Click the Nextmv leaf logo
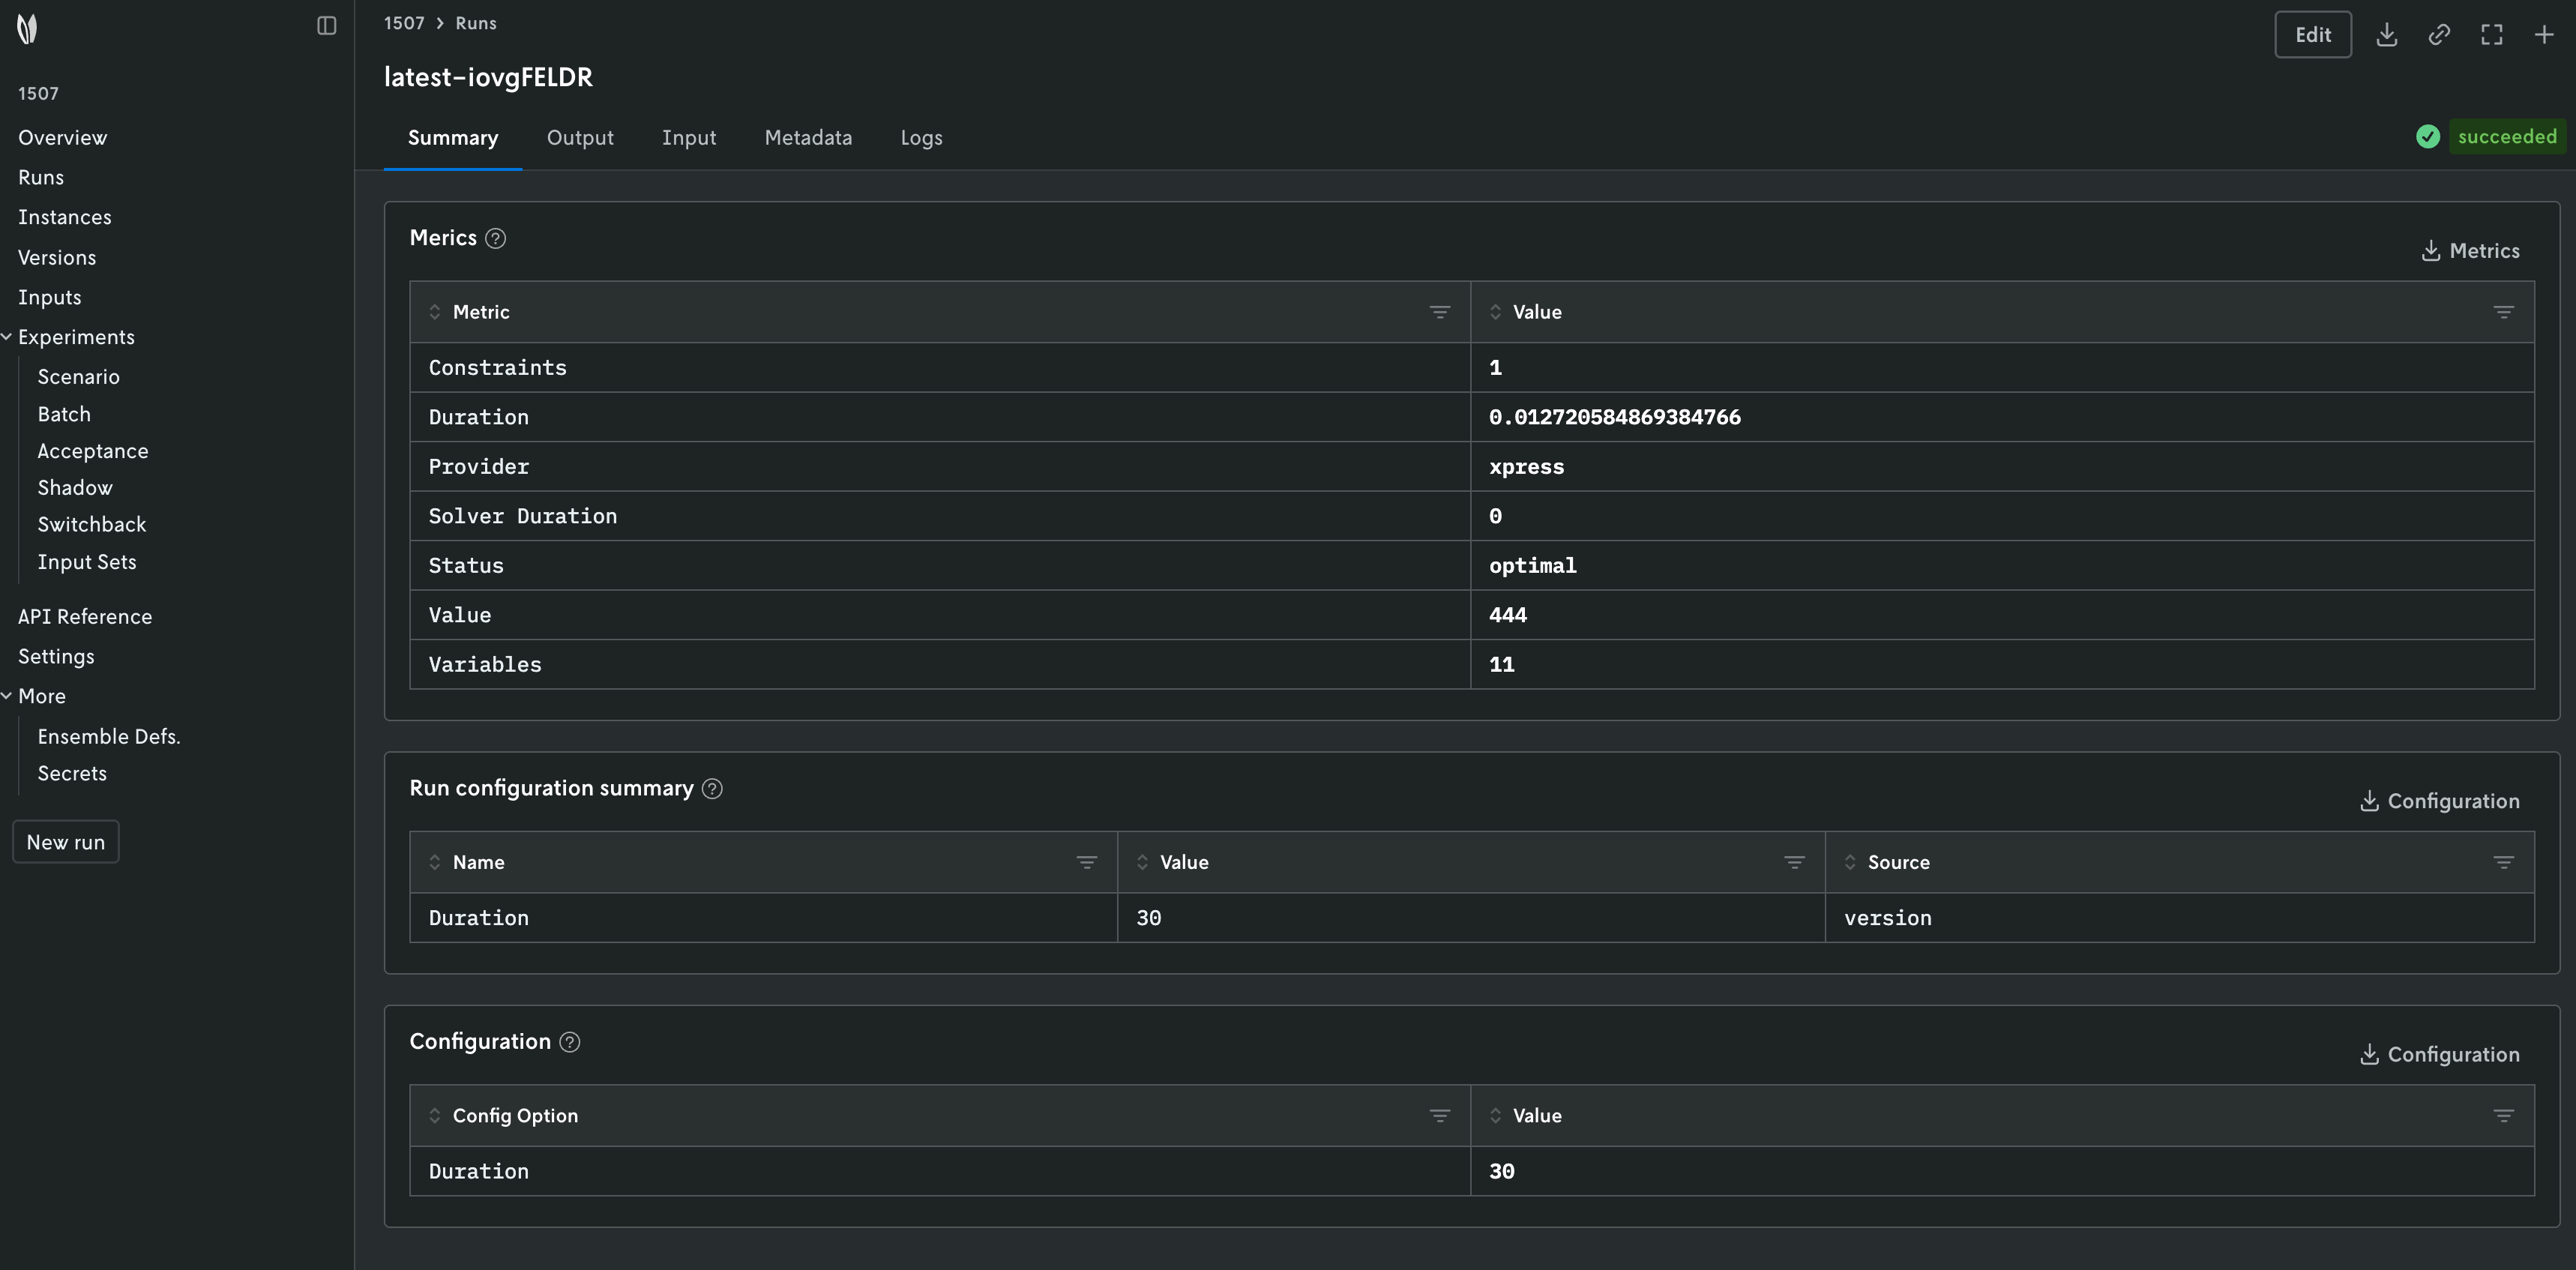 (27, 29)
